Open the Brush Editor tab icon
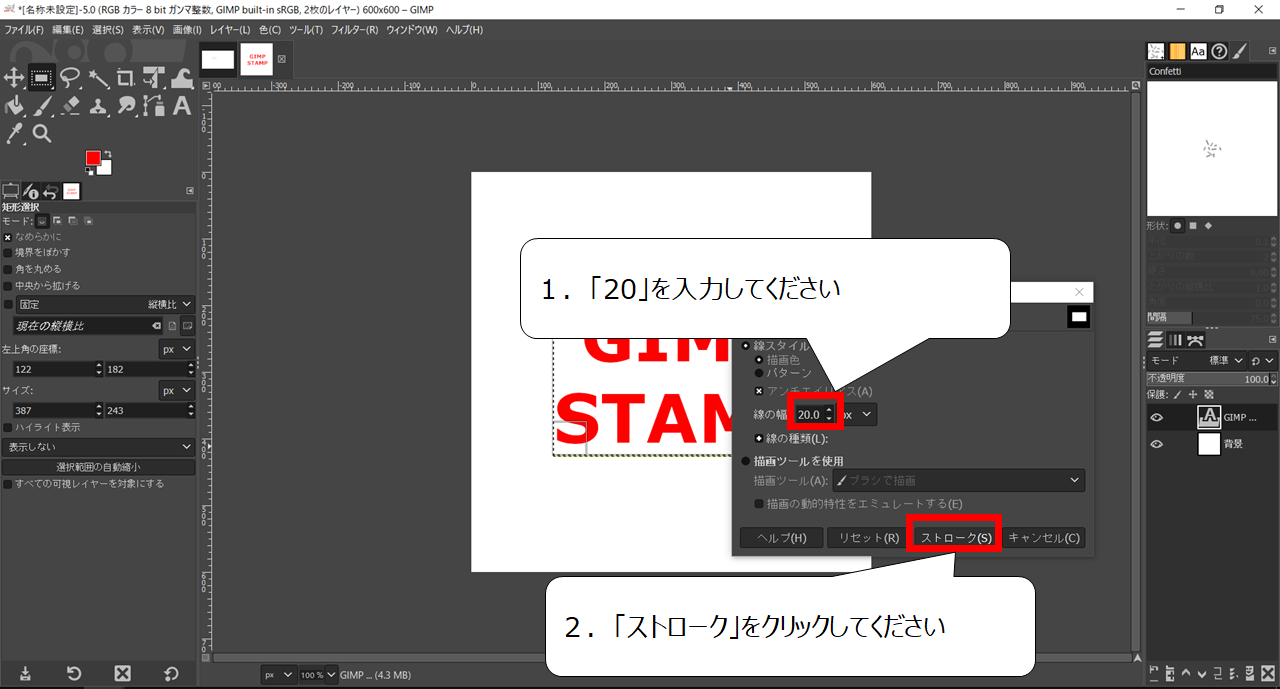Image resolution: width=1280 pixels, height=689 pixels. [1240, 51]
